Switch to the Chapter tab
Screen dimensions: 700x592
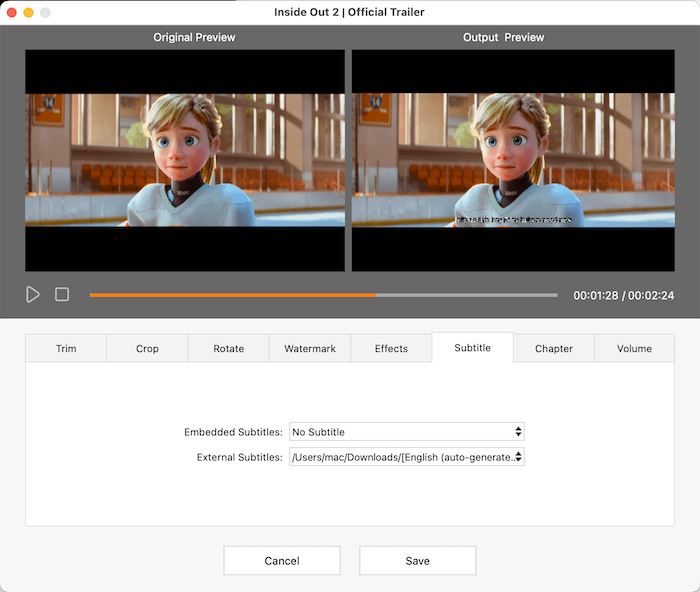coord(554,349)
